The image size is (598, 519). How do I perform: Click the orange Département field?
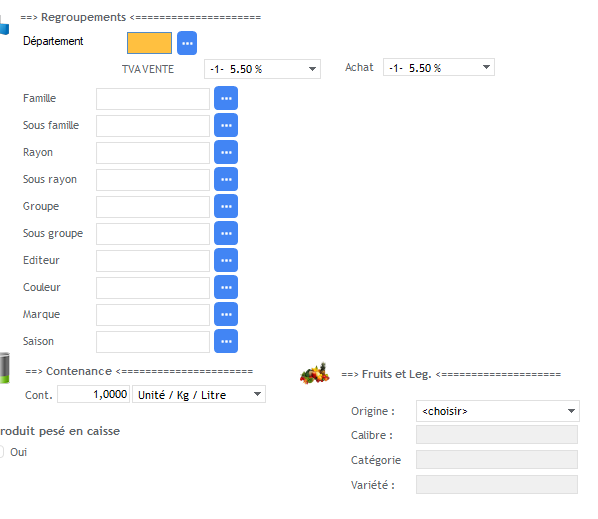(x=149, y=43)
